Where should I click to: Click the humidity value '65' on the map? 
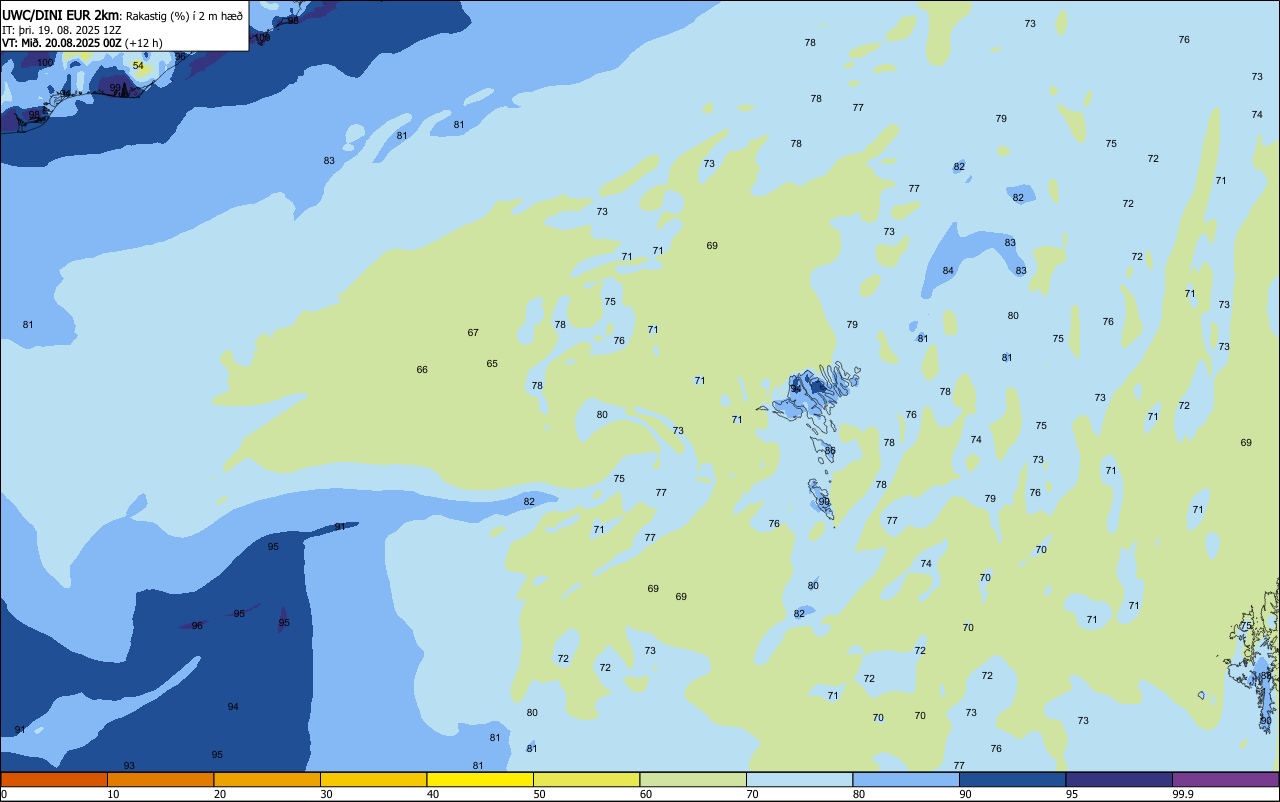tap(492, 364)
